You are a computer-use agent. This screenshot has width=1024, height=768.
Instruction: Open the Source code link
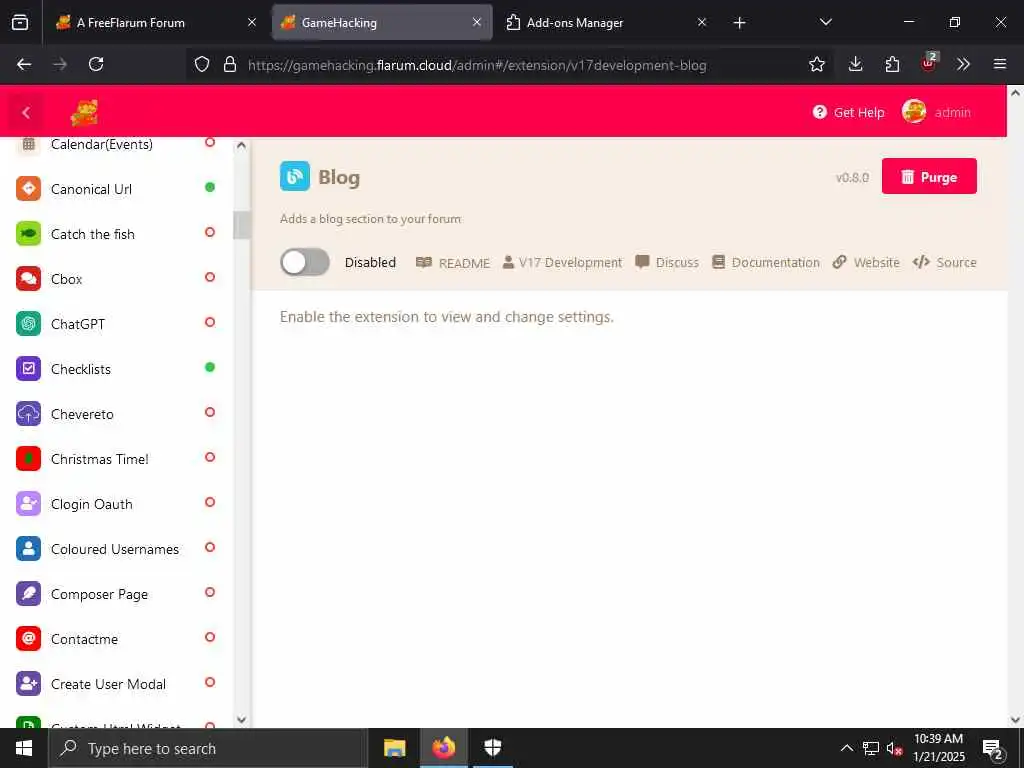(x=944, y=263)
